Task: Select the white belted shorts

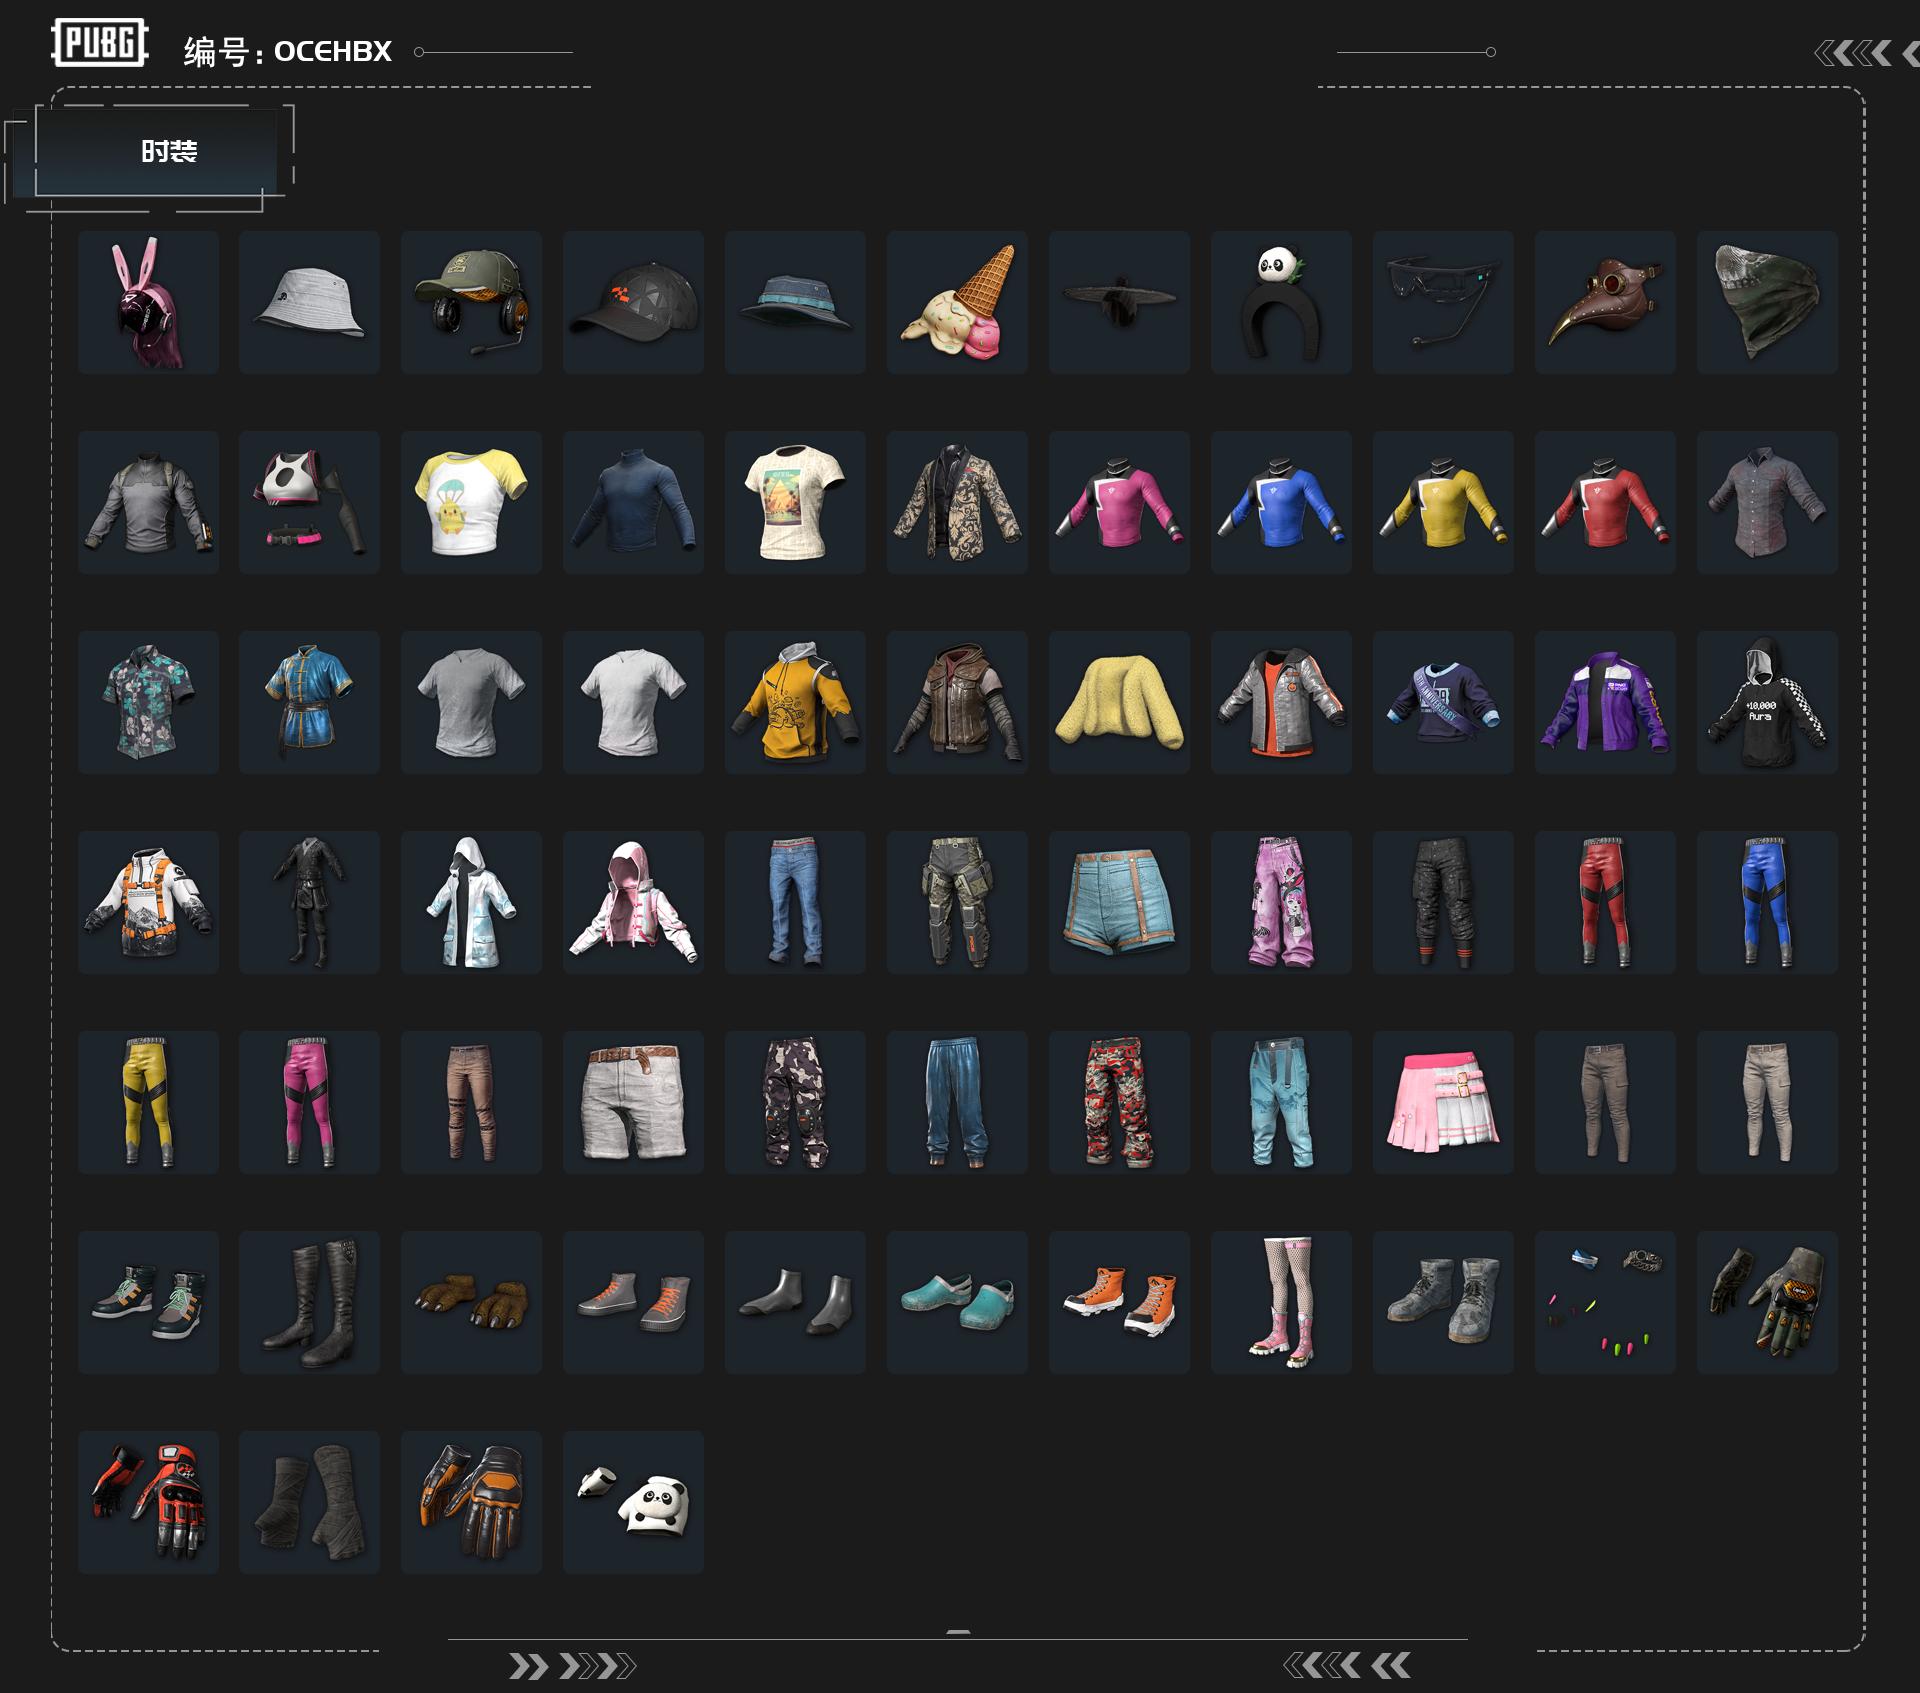Action: click(634, 1102)
